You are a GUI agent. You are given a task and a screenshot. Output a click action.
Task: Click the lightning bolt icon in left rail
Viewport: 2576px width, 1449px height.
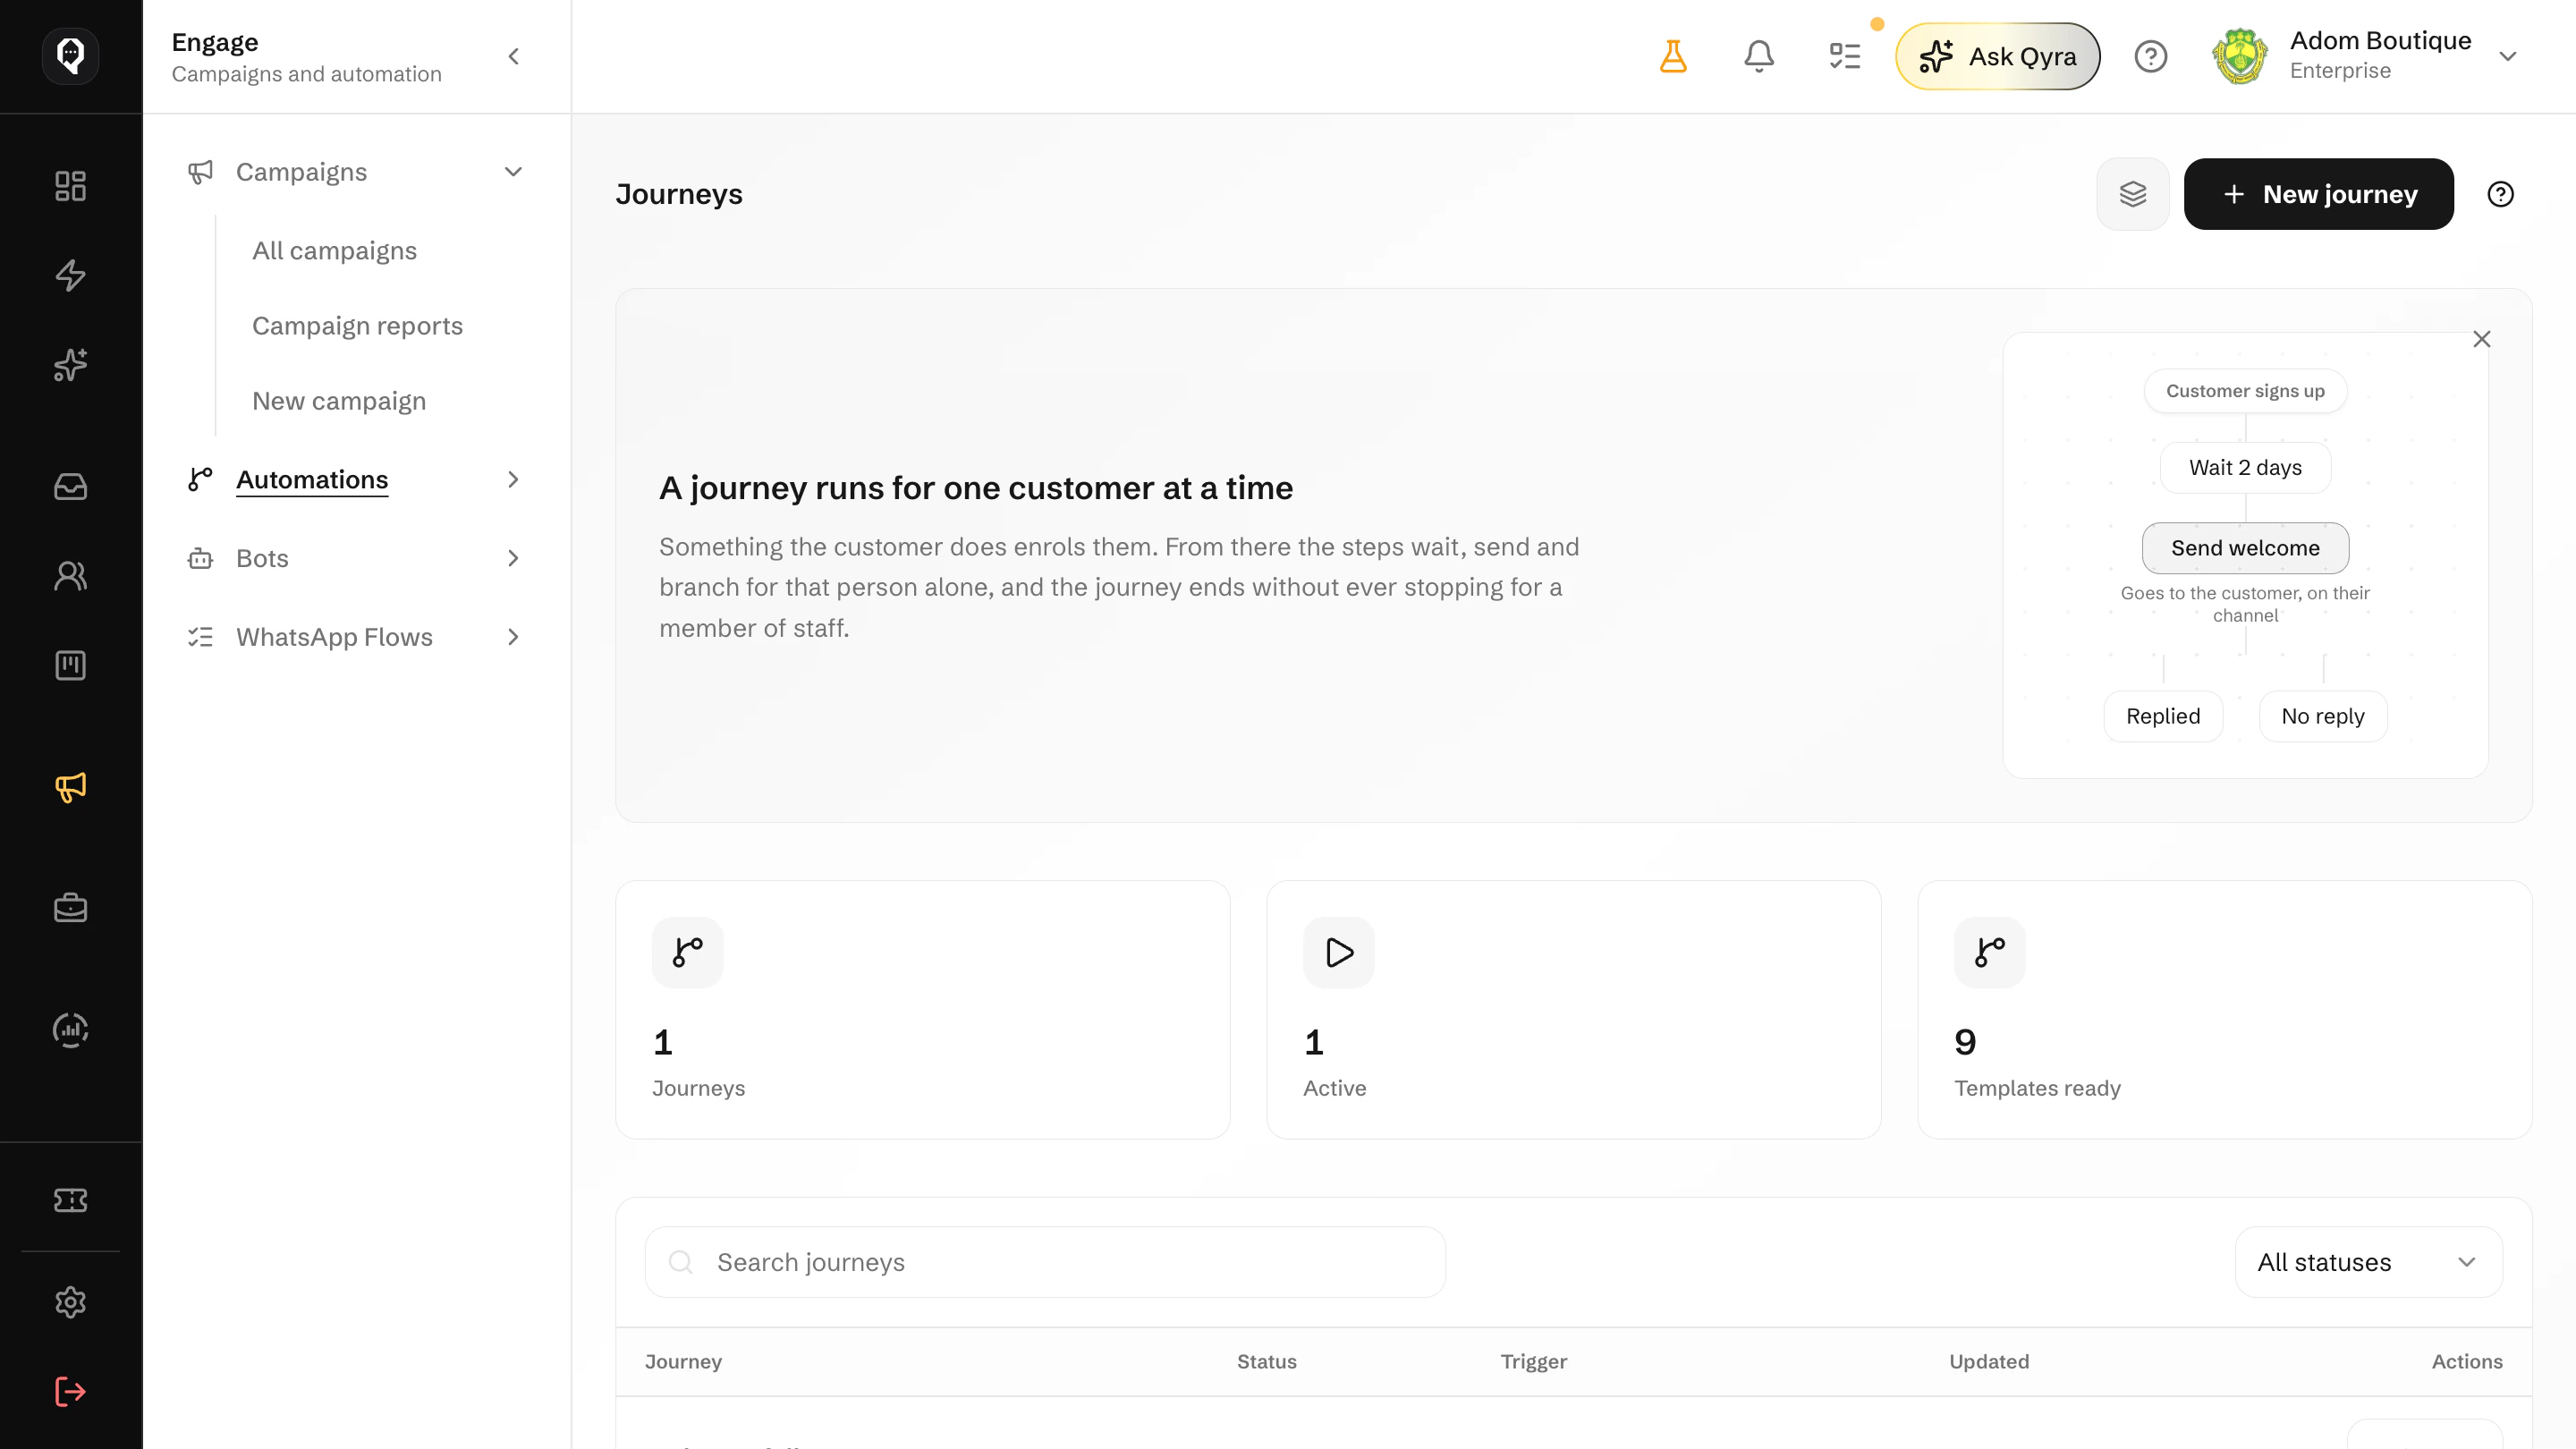[70, 275]
